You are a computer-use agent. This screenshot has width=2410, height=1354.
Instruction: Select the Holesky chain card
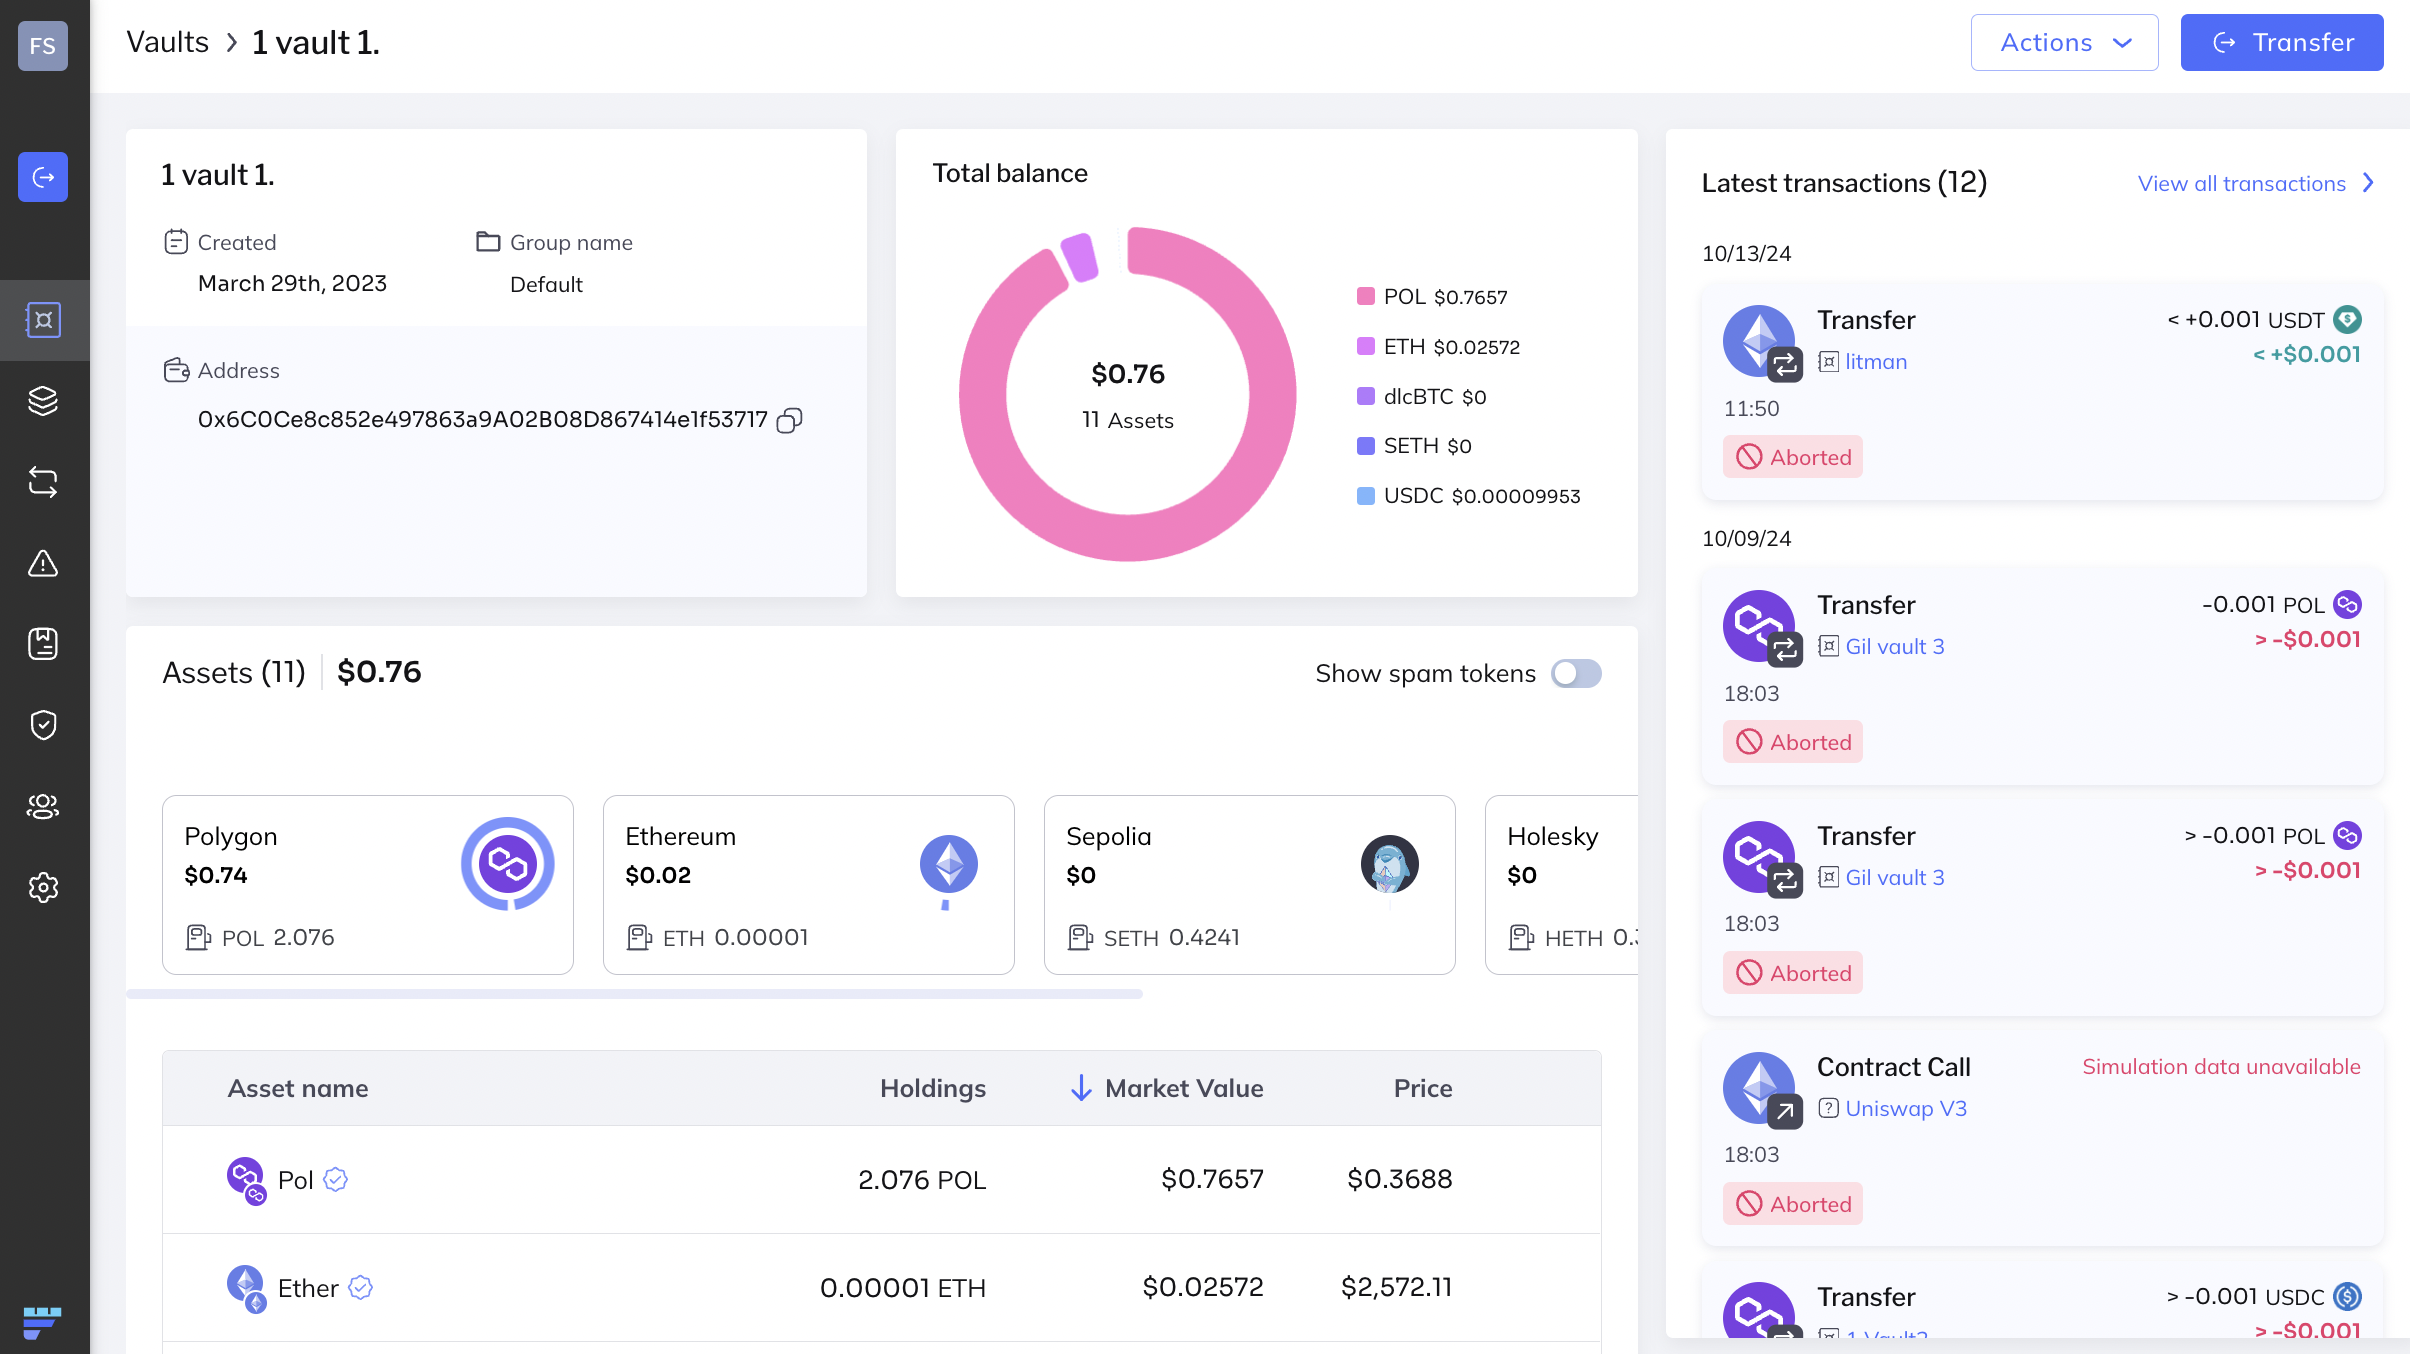(1562, 885)
